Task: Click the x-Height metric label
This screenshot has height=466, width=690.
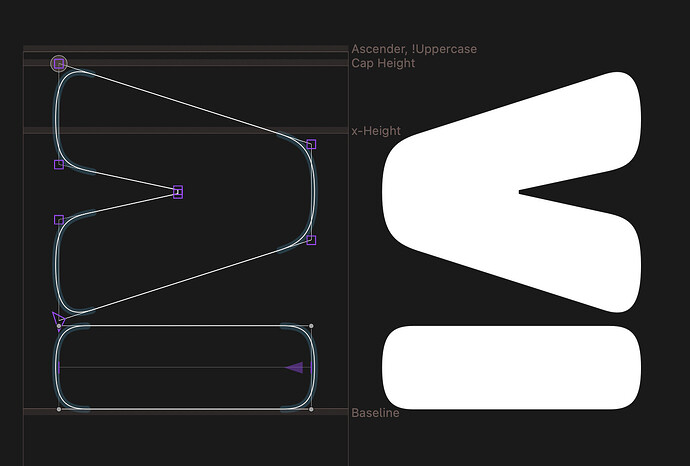Action: (x=376, y=131)
